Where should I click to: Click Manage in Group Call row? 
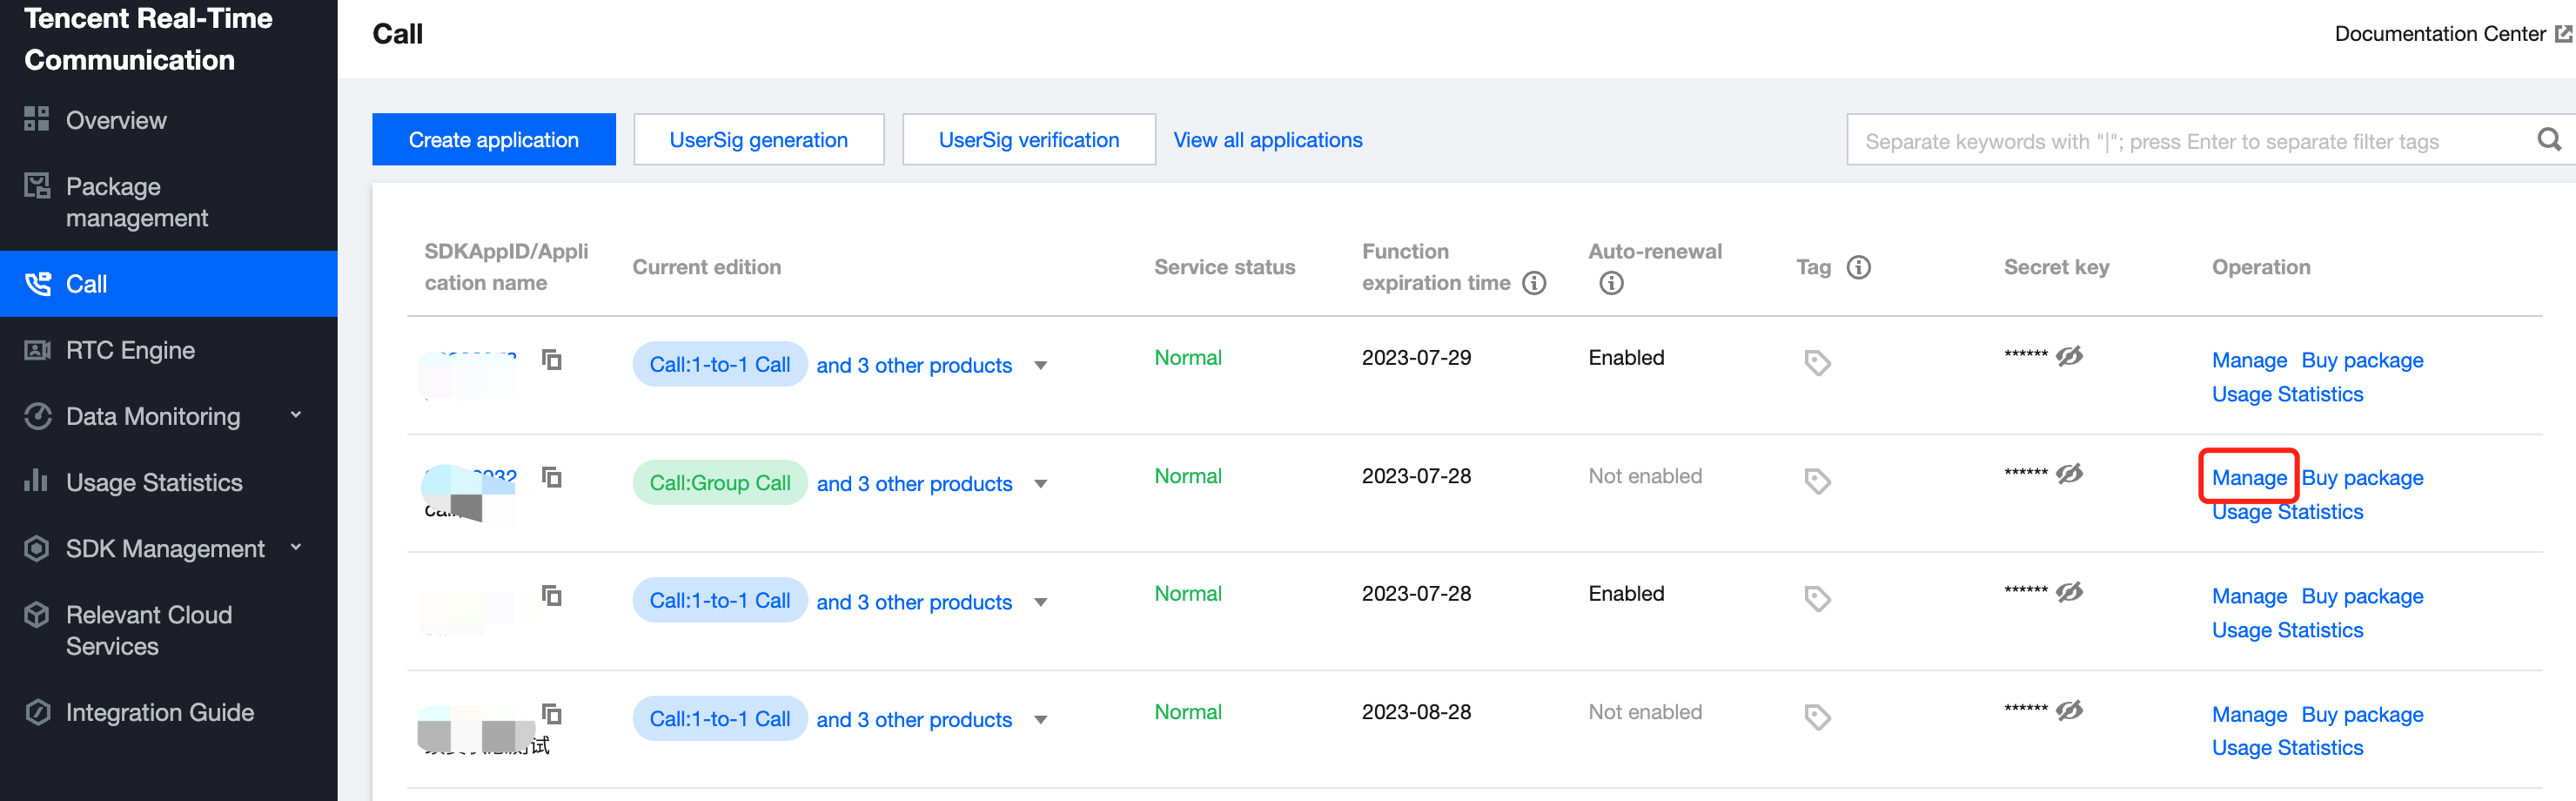tap(2249, 478)
